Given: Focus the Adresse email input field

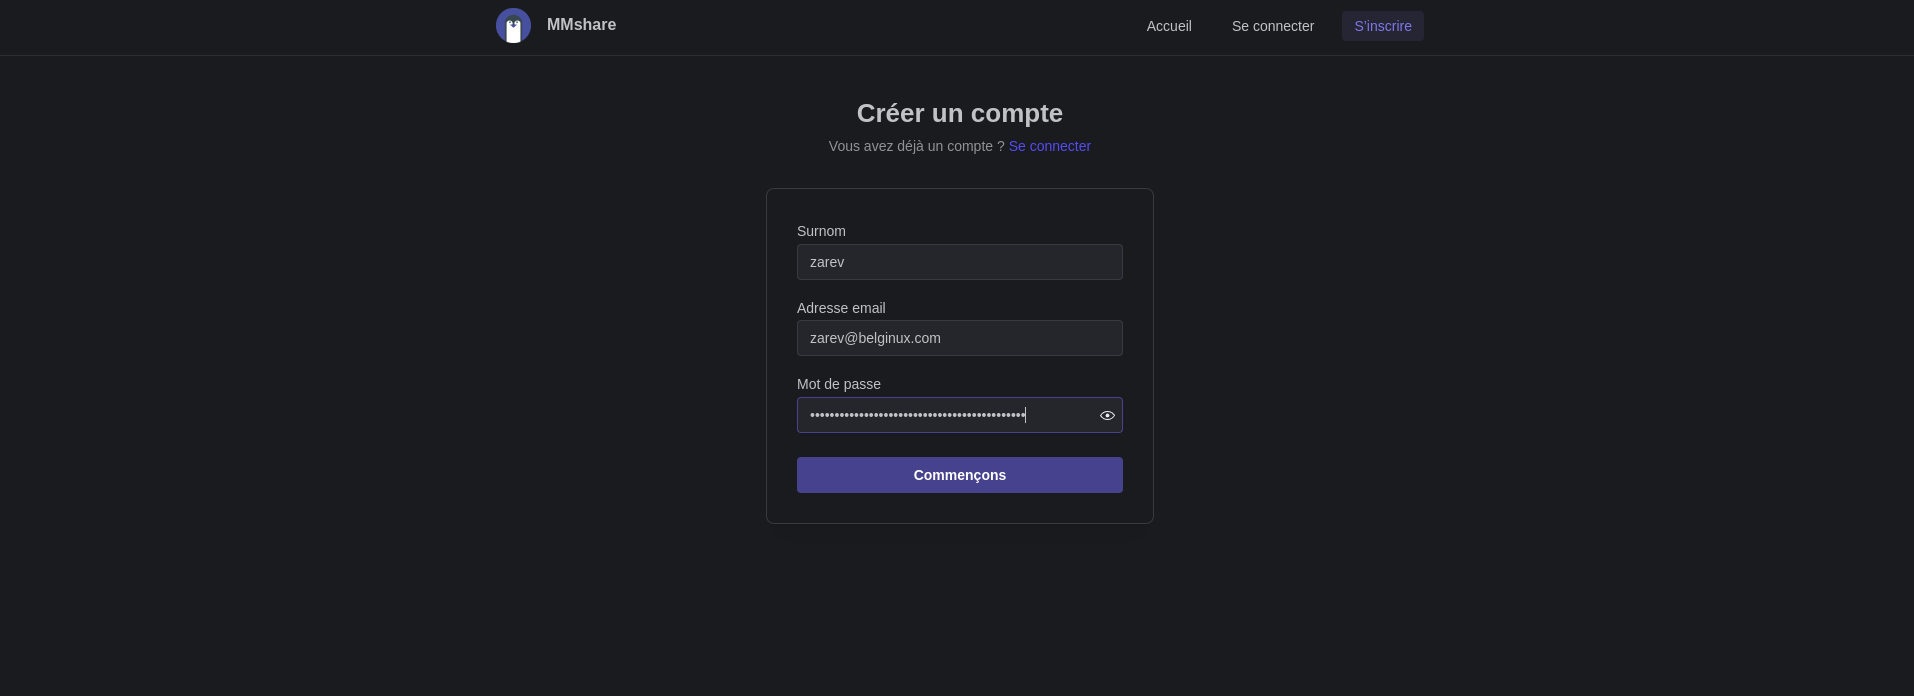Looking at the screenshot, I should point(960,338).
